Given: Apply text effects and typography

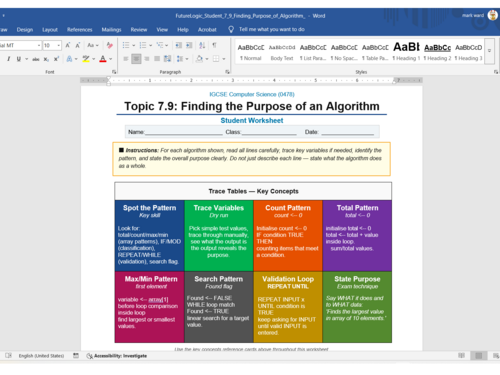Looking at the screenshot, I should pos(69,59).
